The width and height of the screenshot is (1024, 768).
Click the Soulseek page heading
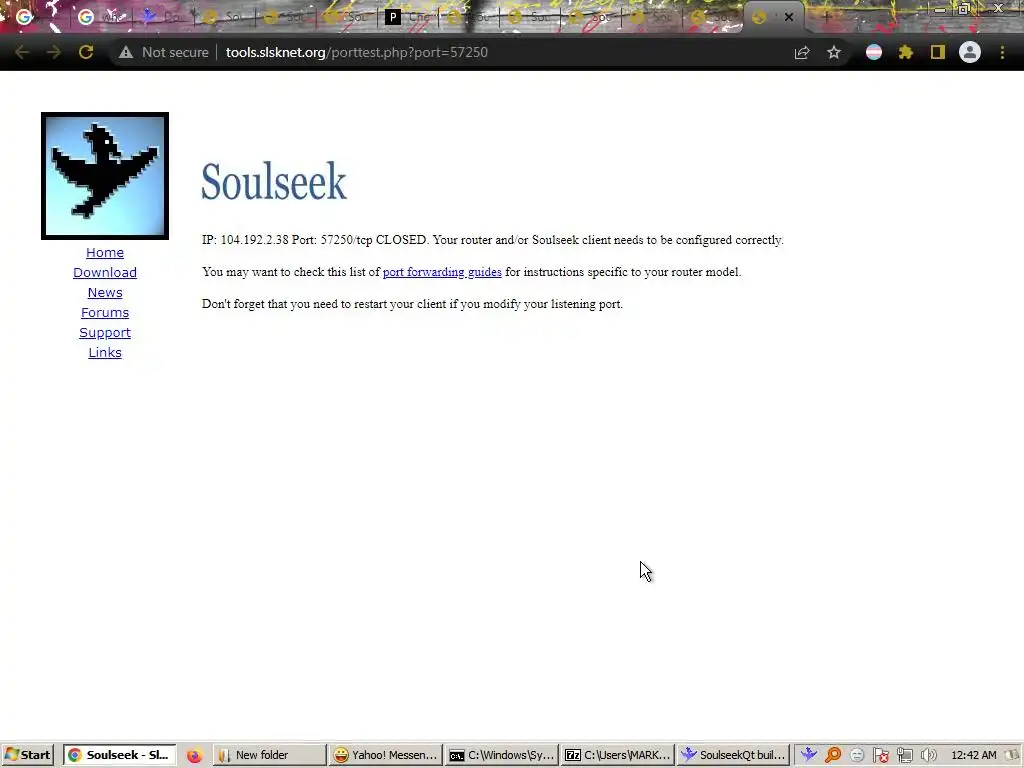coord(274,181)
